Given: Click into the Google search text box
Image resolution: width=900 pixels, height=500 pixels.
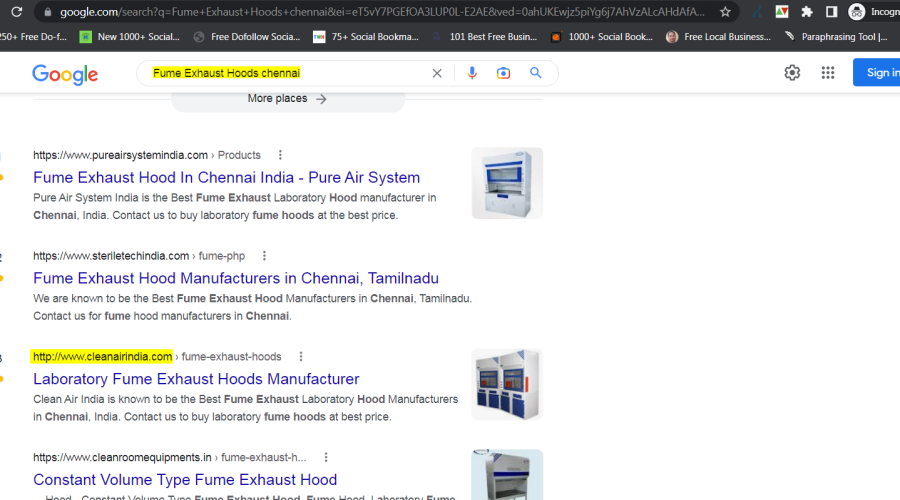Looking at the screenshot, I should [x=285, y=73].
